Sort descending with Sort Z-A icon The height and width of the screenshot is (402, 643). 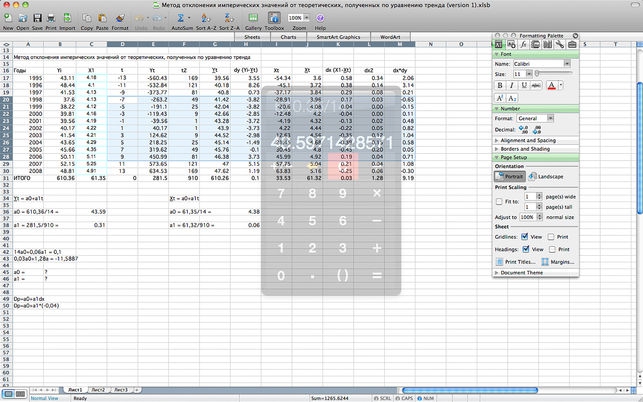tap(229, 18)
